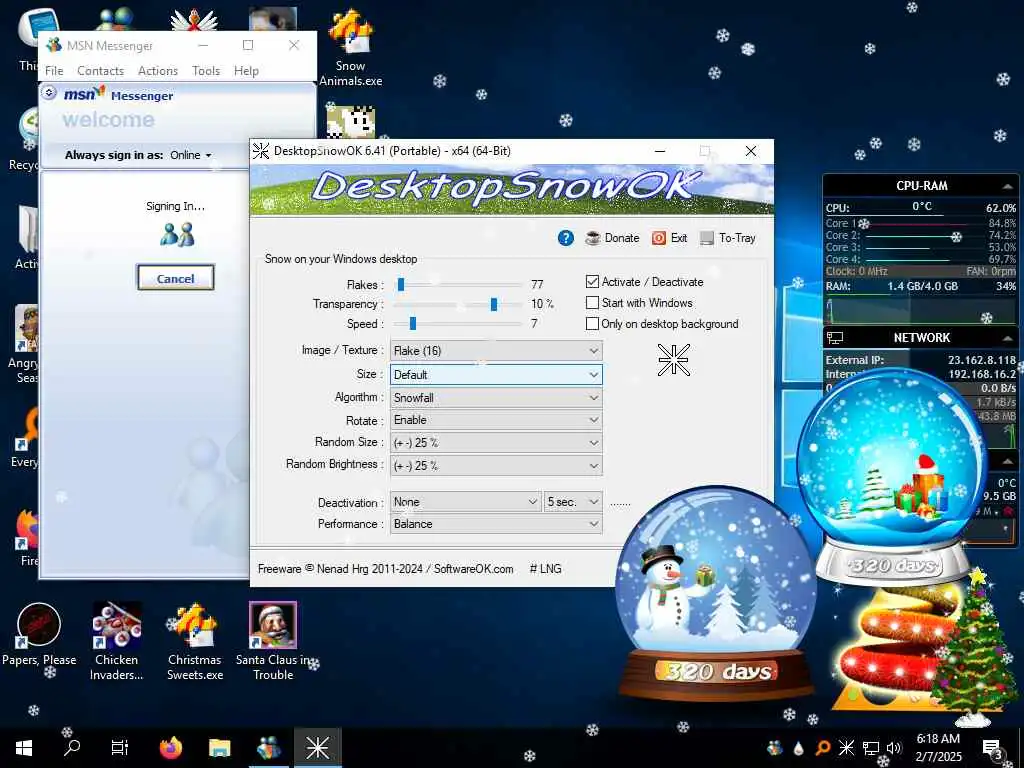Click the red Exit icon in DesktopSnowOK
Viewport: 1024px width, 768px height.
point(658,238)
